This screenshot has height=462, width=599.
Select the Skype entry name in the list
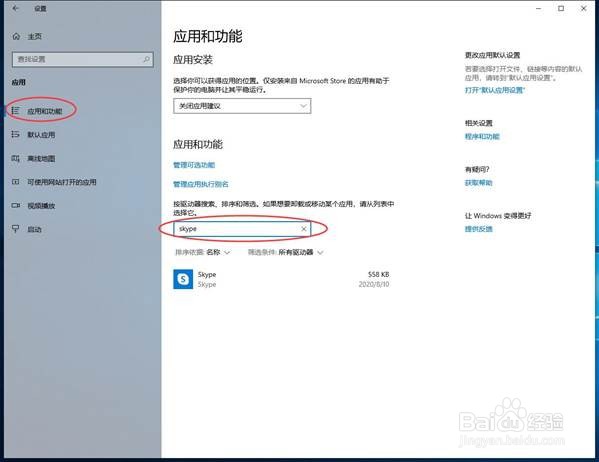tap(207, 274)
